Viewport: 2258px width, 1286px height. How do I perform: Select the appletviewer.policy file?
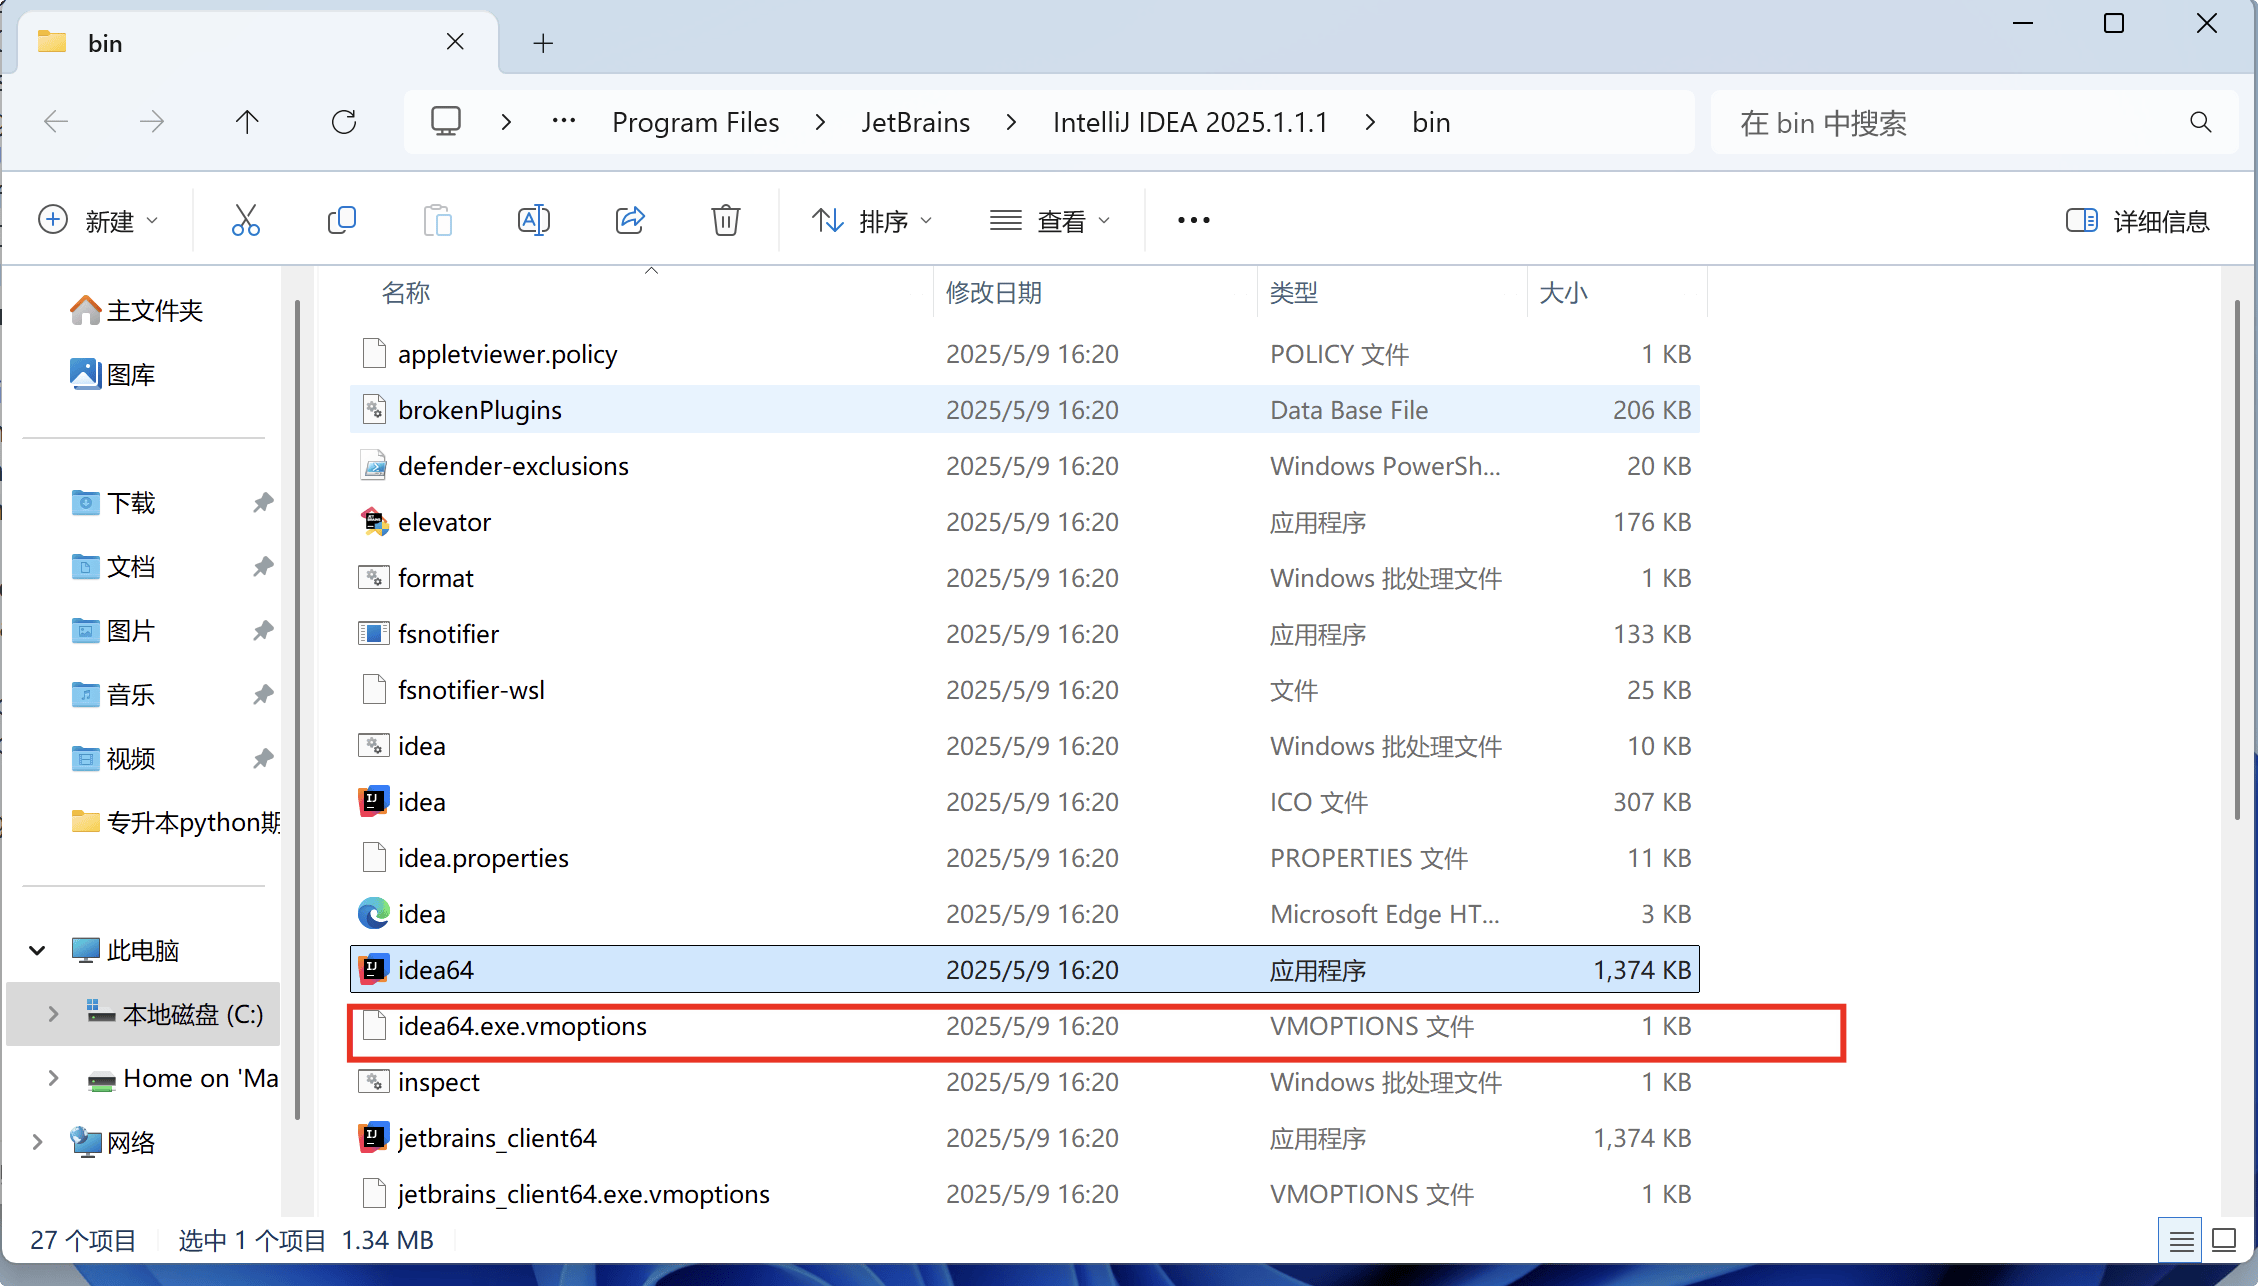[x=1025, y=354]
